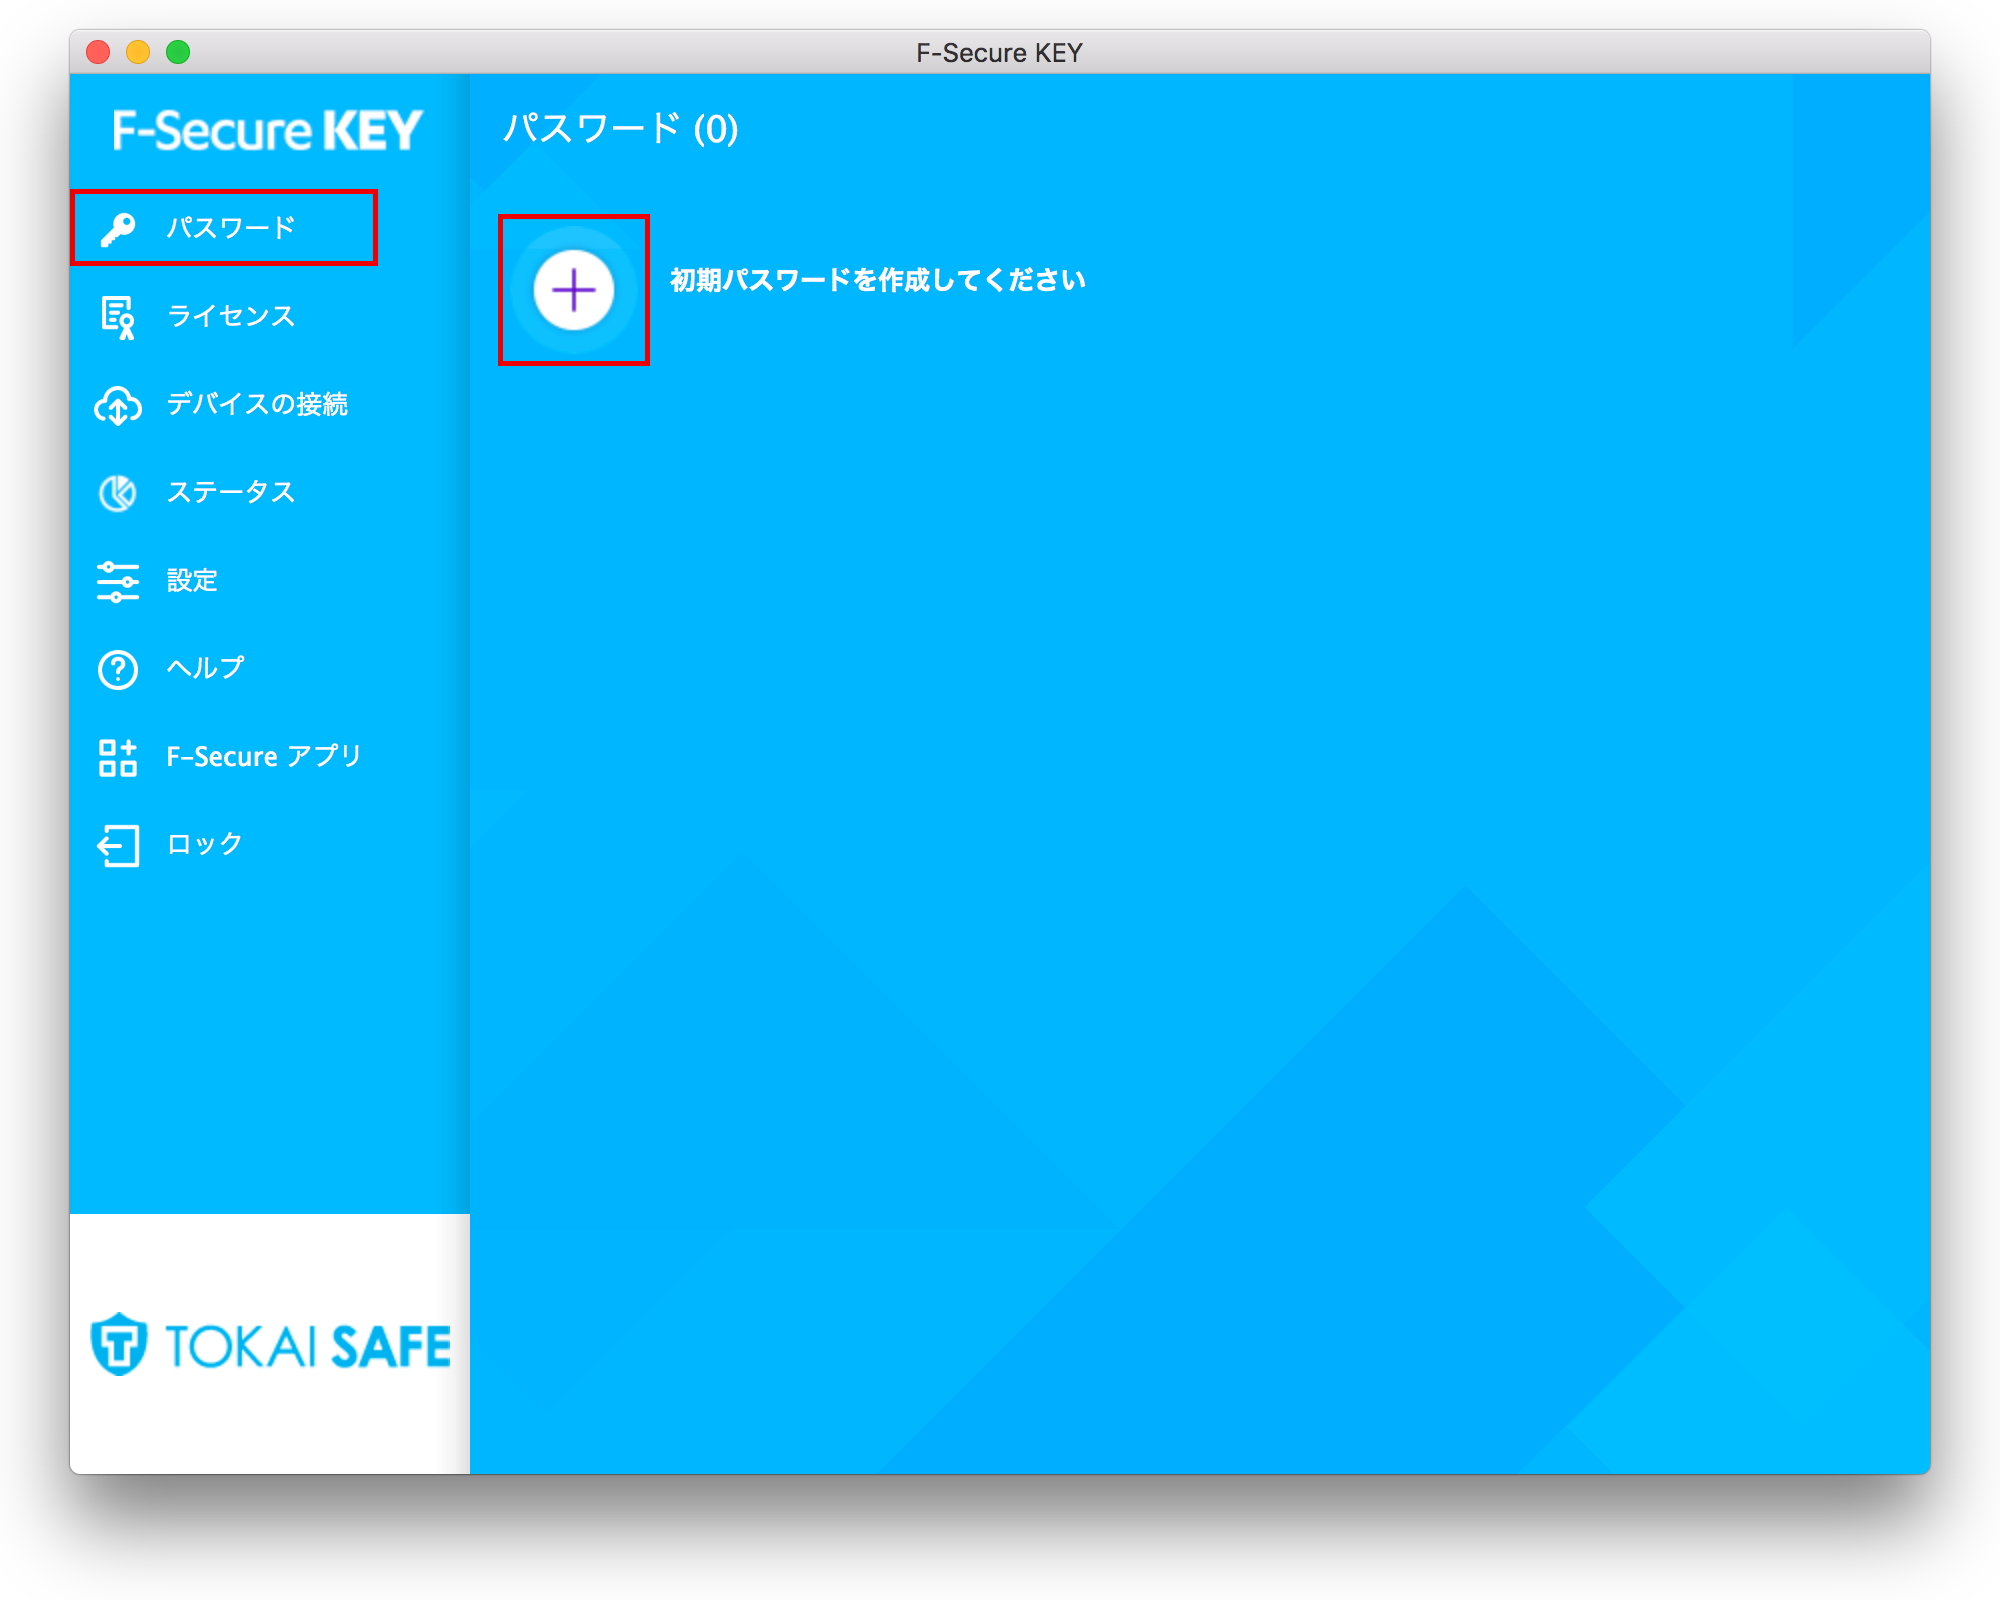Open ヘルプ in the sidebar
Screen dimensions: 2000x1600
click(205, 668)
